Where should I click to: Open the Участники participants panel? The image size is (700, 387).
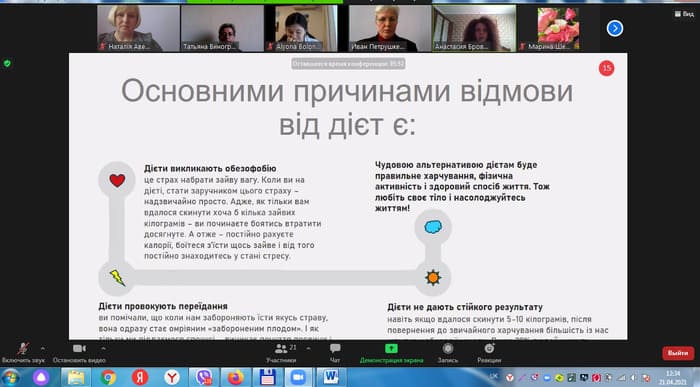point(281,353)
